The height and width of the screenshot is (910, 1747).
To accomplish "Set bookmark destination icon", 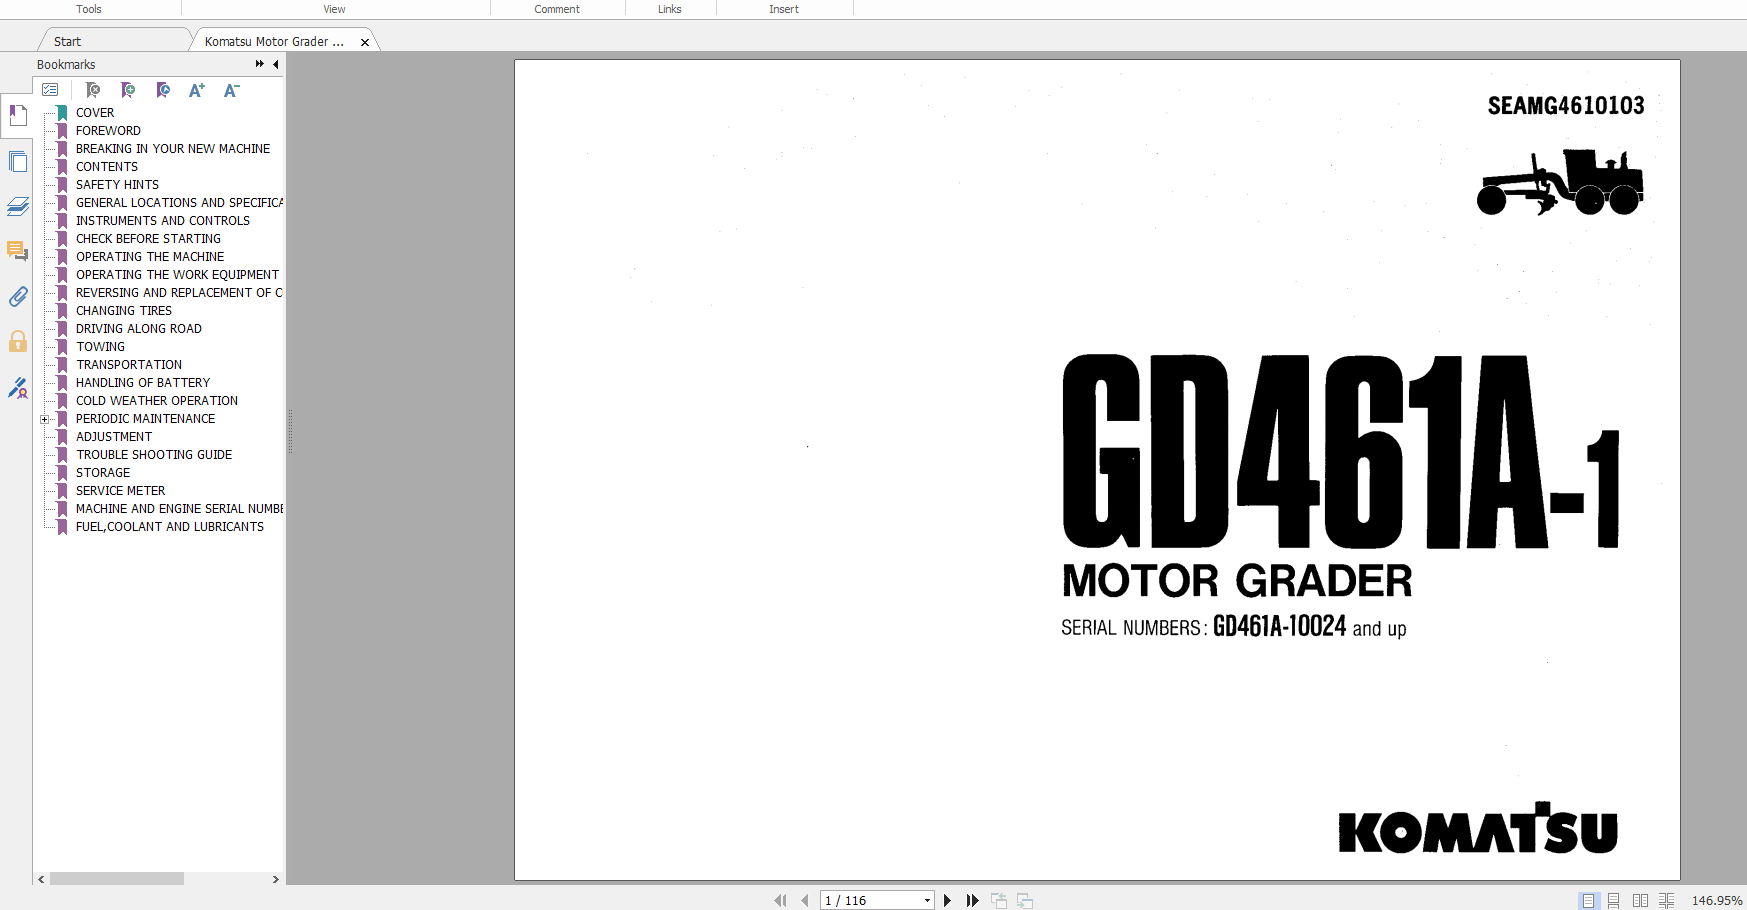I will click(x=163, y=90).
